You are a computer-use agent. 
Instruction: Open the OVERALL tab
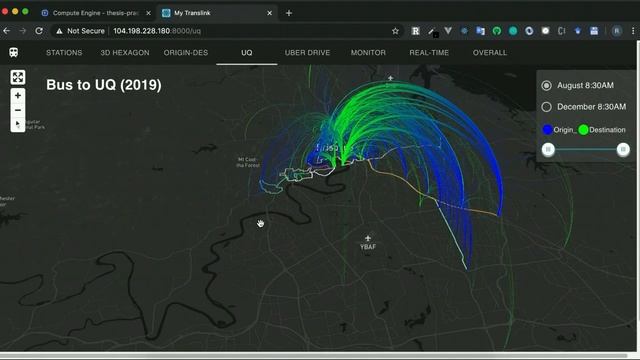[x=490, y=53]
